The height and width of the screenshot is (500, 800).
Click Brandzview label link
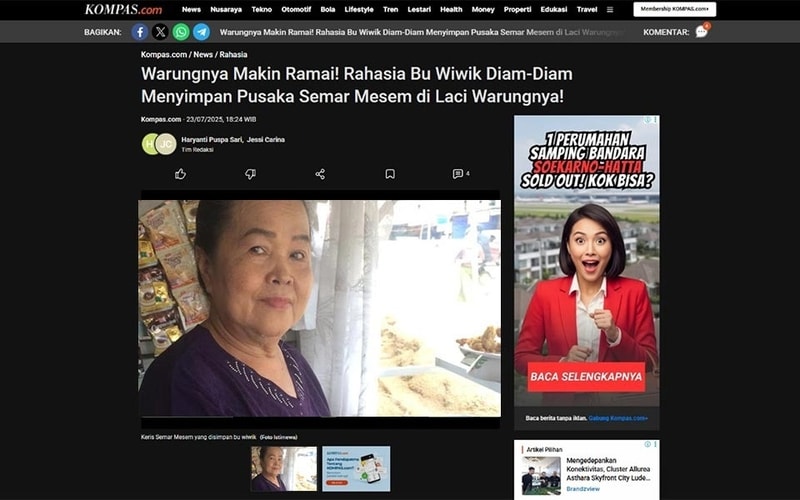click(x=583, y=489)
